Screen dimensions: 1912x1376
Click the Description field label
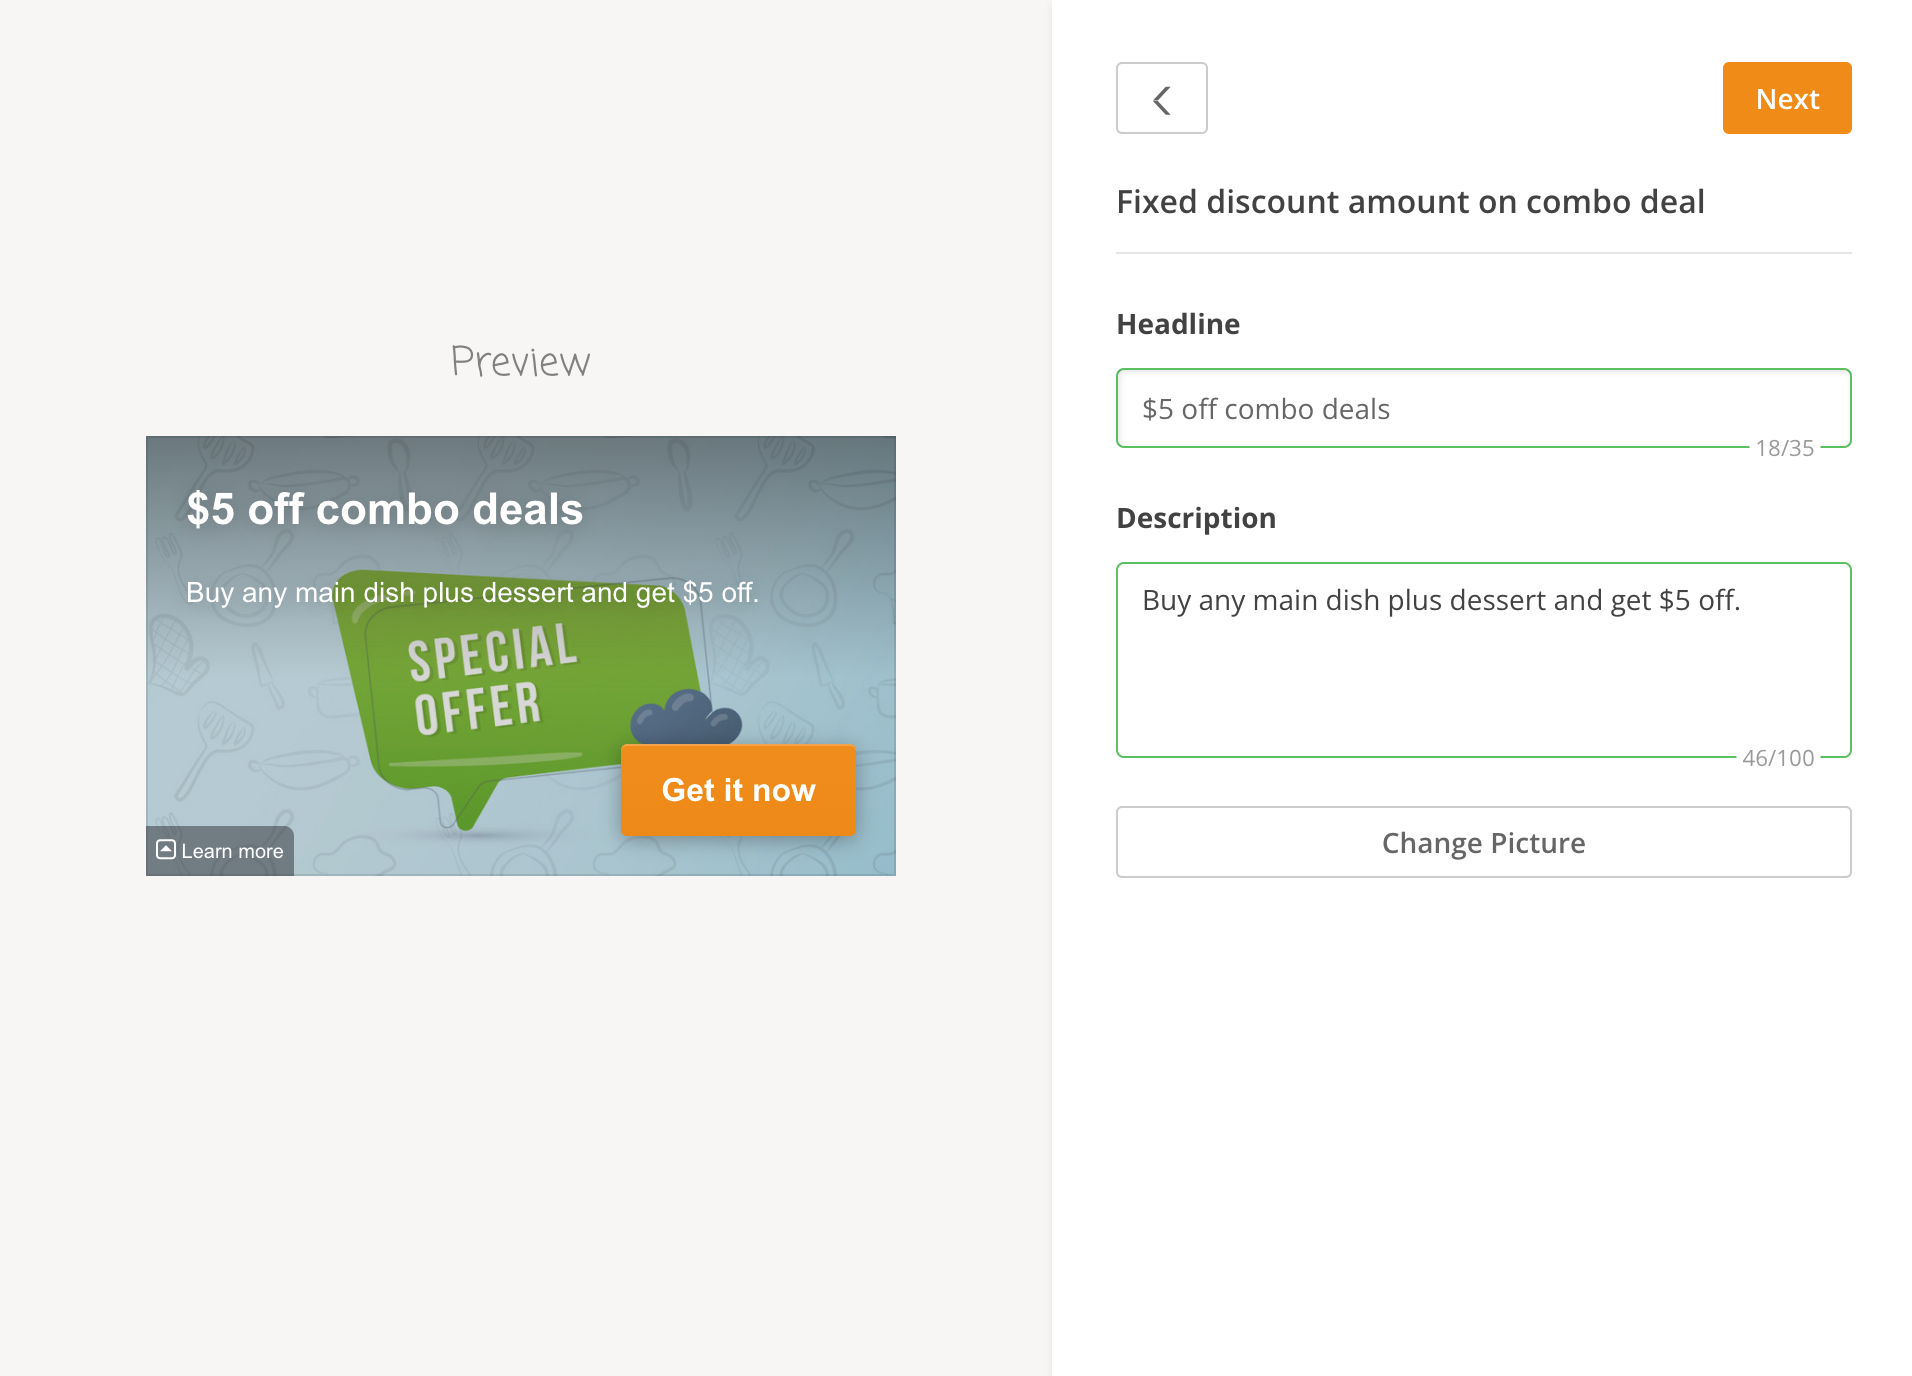tap(1196, 518)
